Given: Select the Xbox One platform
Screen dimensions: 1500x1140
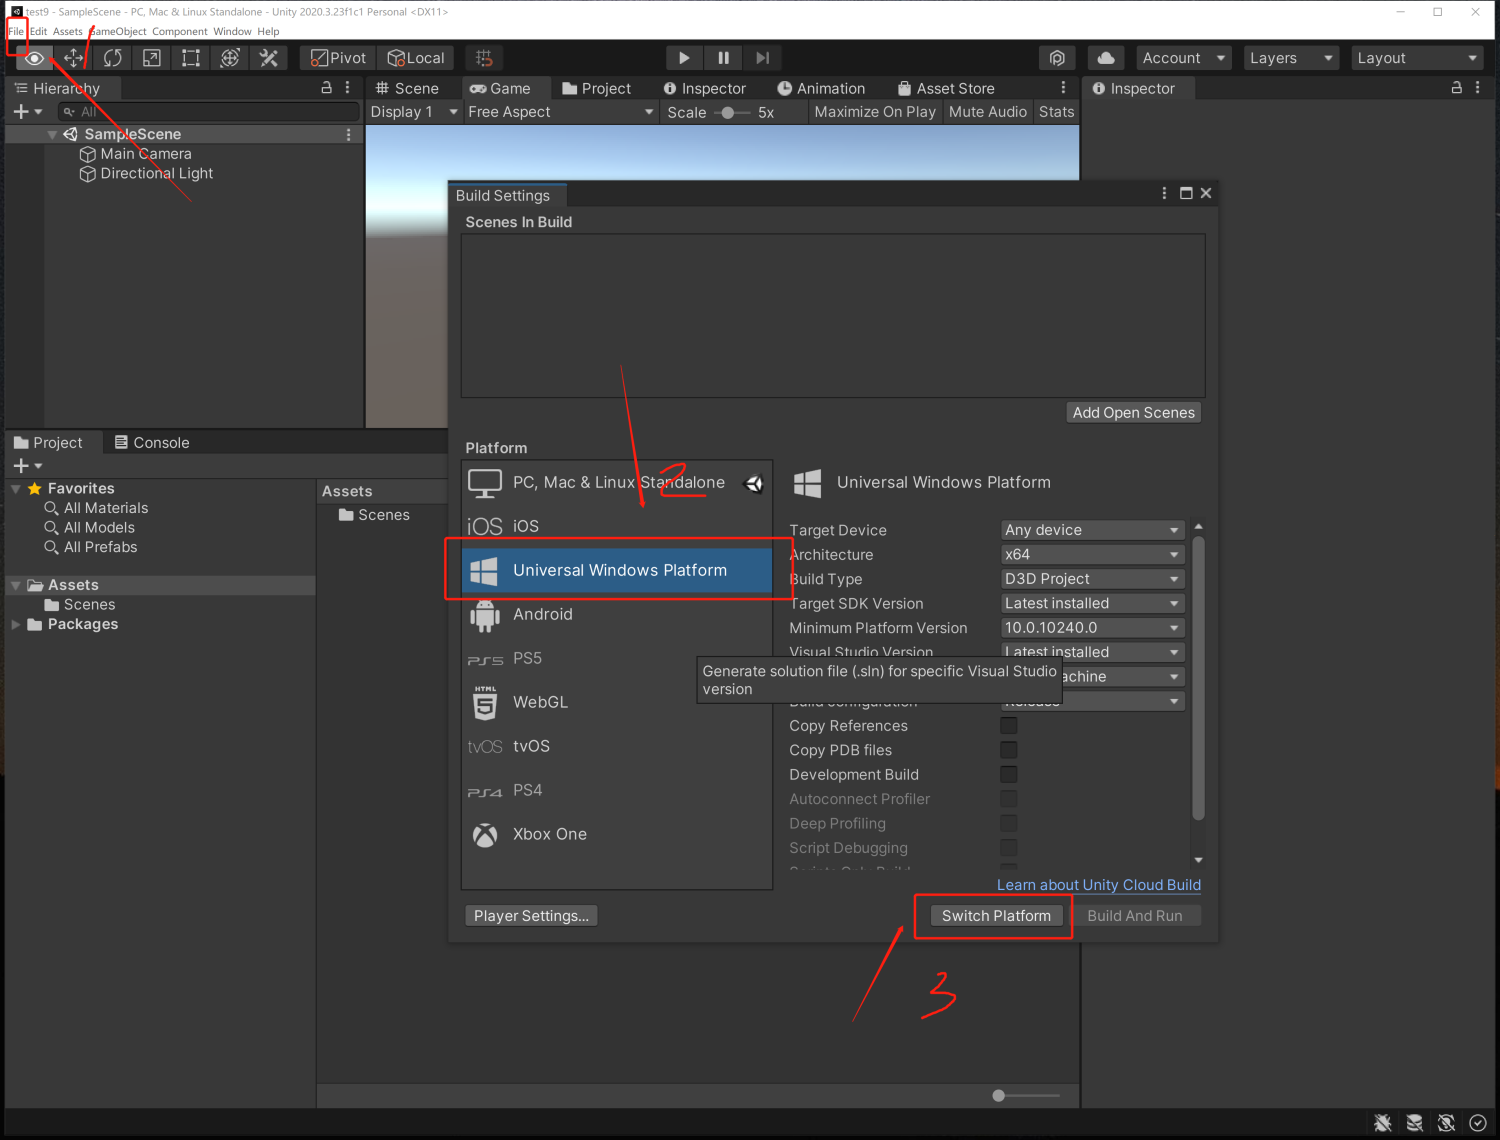Looking at the screenshot, I should 617,834.
